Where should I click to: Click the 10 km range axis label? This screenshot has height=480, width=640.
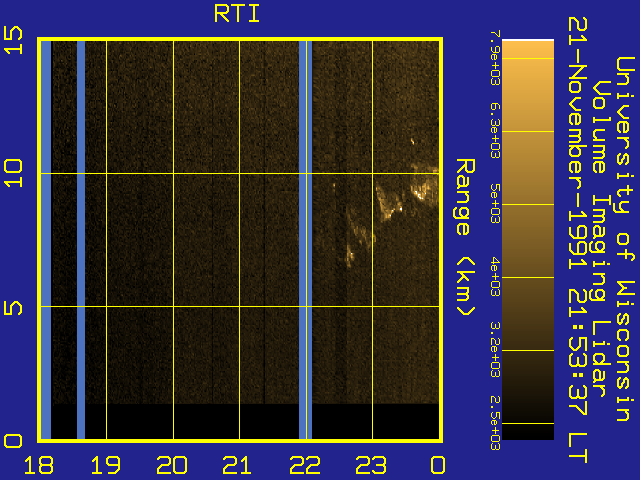pyautogui.click(x=13, y=173)
